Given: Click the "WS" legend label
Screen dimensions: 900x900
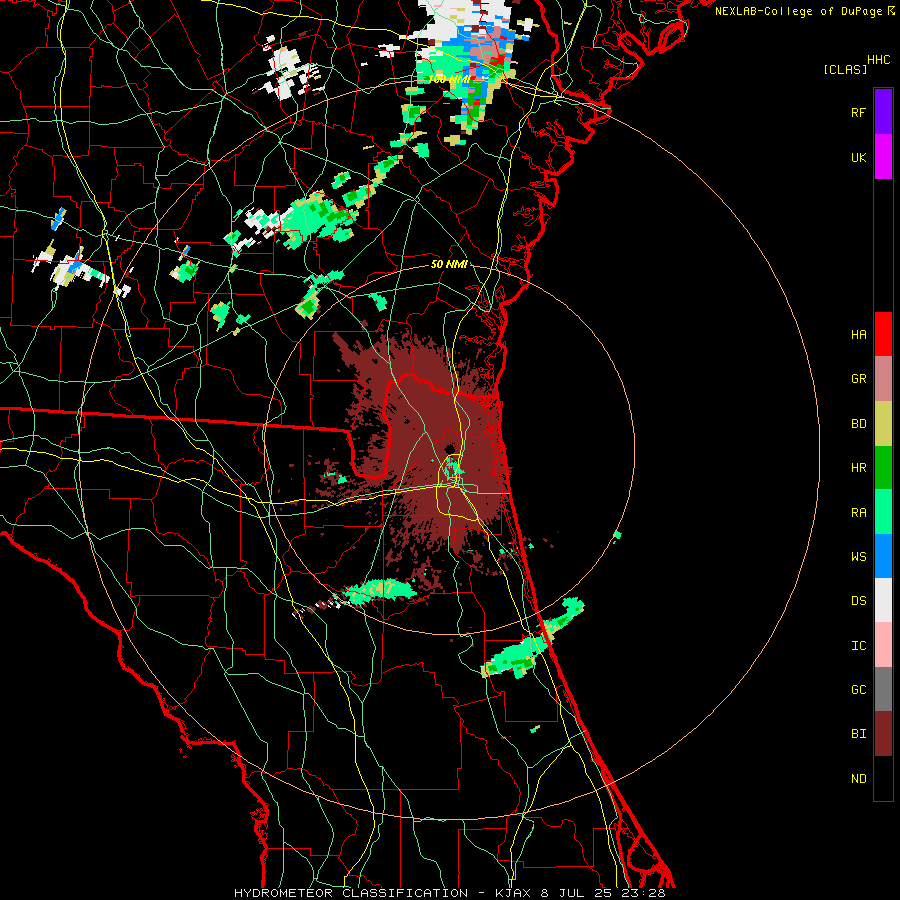Looking at the screenshot, I should click(x=858, y=557).
